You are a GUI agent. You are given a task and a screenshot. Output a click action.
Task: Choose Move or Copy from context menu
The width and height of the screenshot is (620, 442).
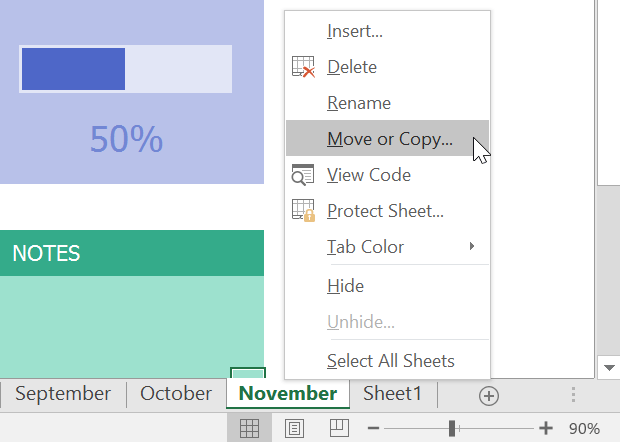[x=389, y=139]
